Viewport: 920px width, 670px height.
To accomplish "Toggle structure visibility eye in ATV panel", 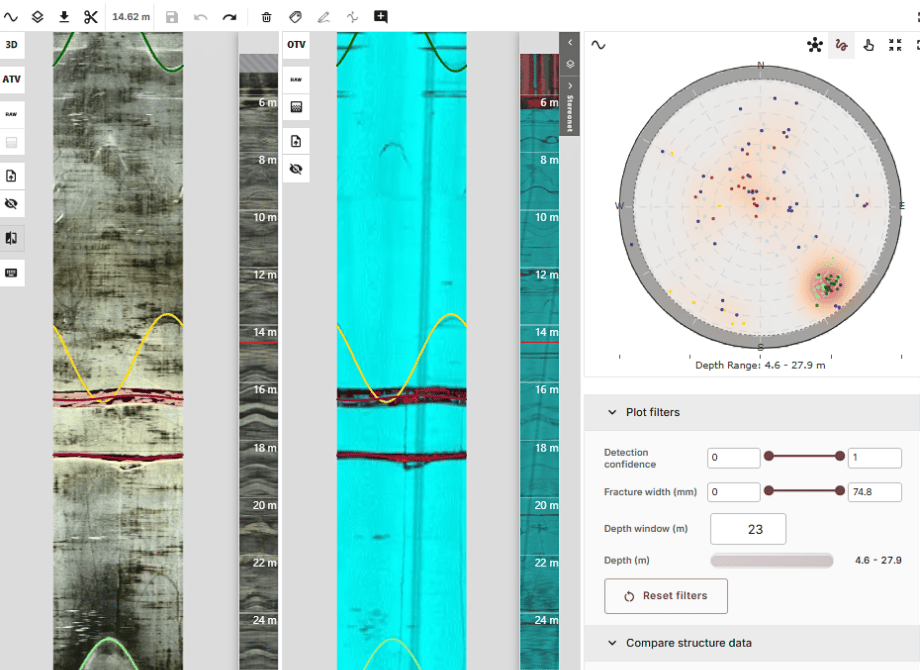I will pyautogui.click(x=12, y=204).
